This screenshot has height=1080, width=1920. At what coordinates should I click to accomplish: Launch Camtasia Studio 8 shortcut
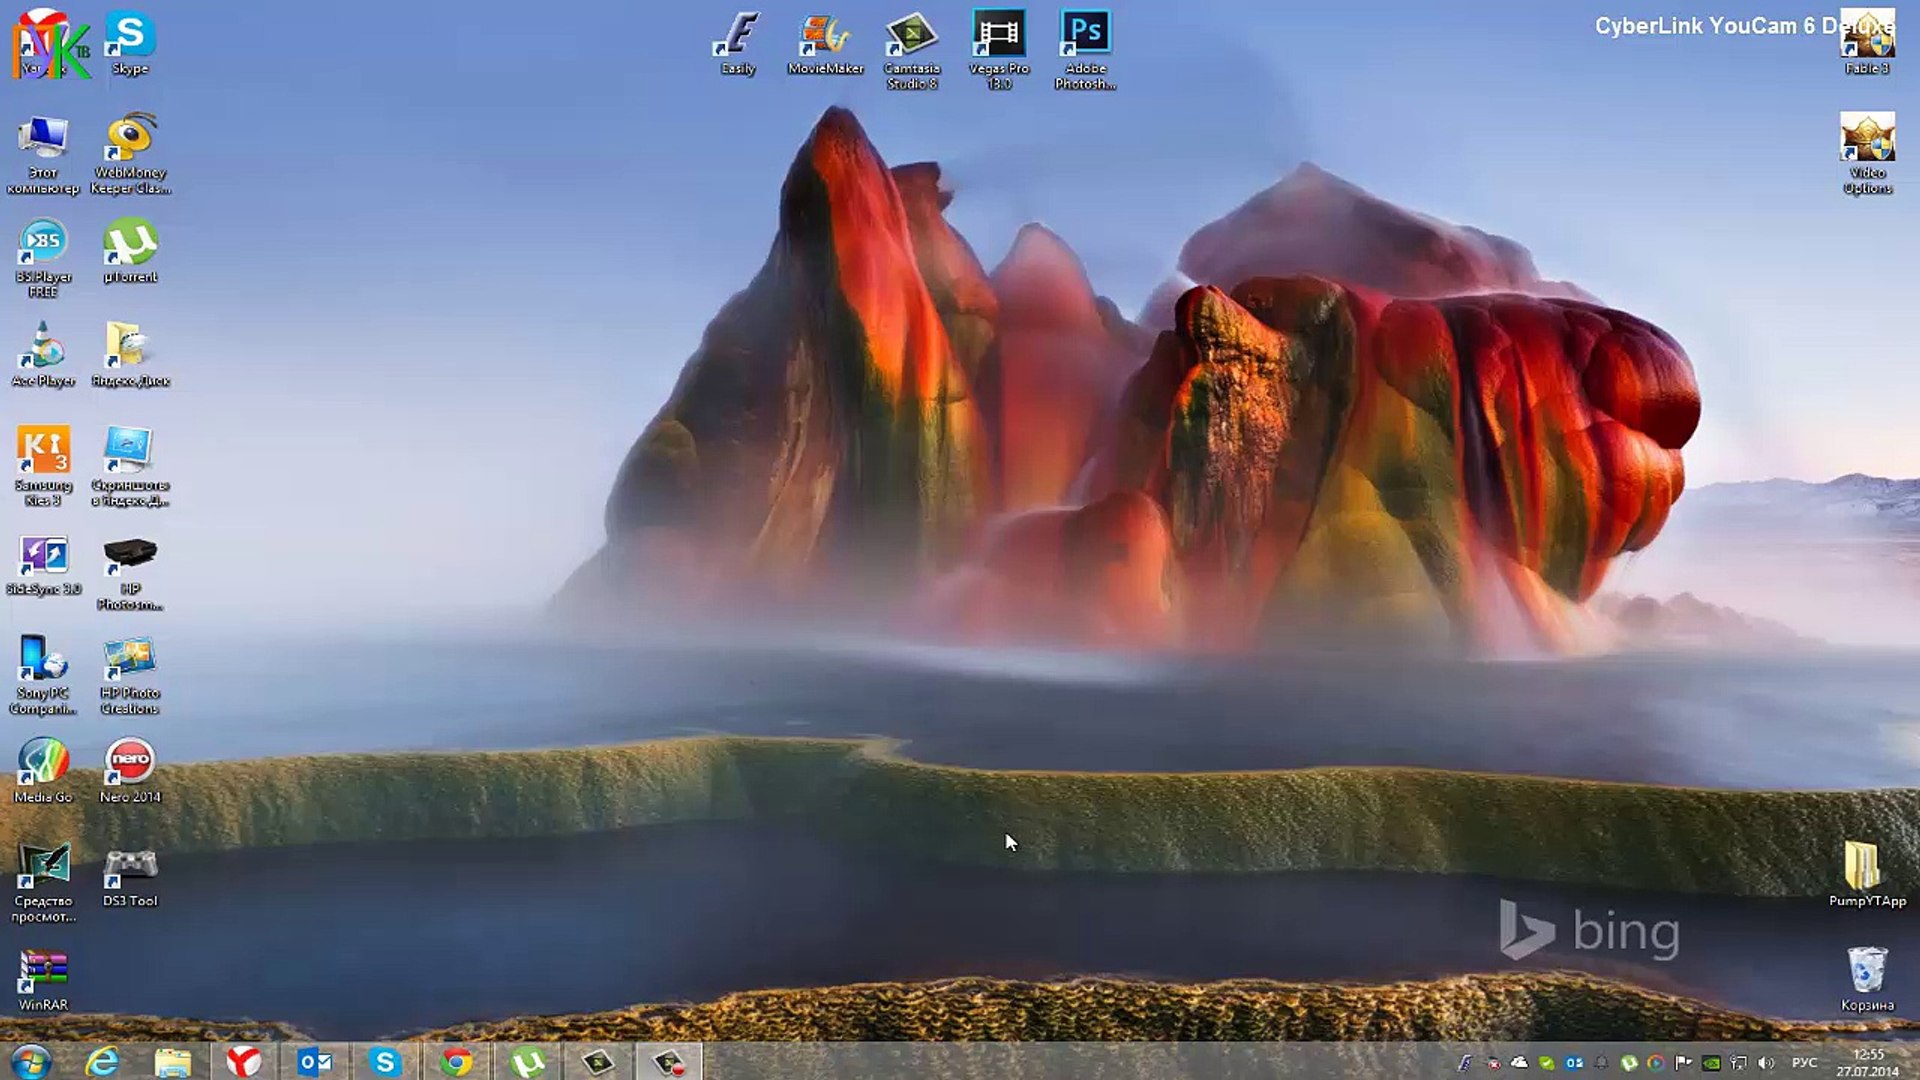coord(912,50)
